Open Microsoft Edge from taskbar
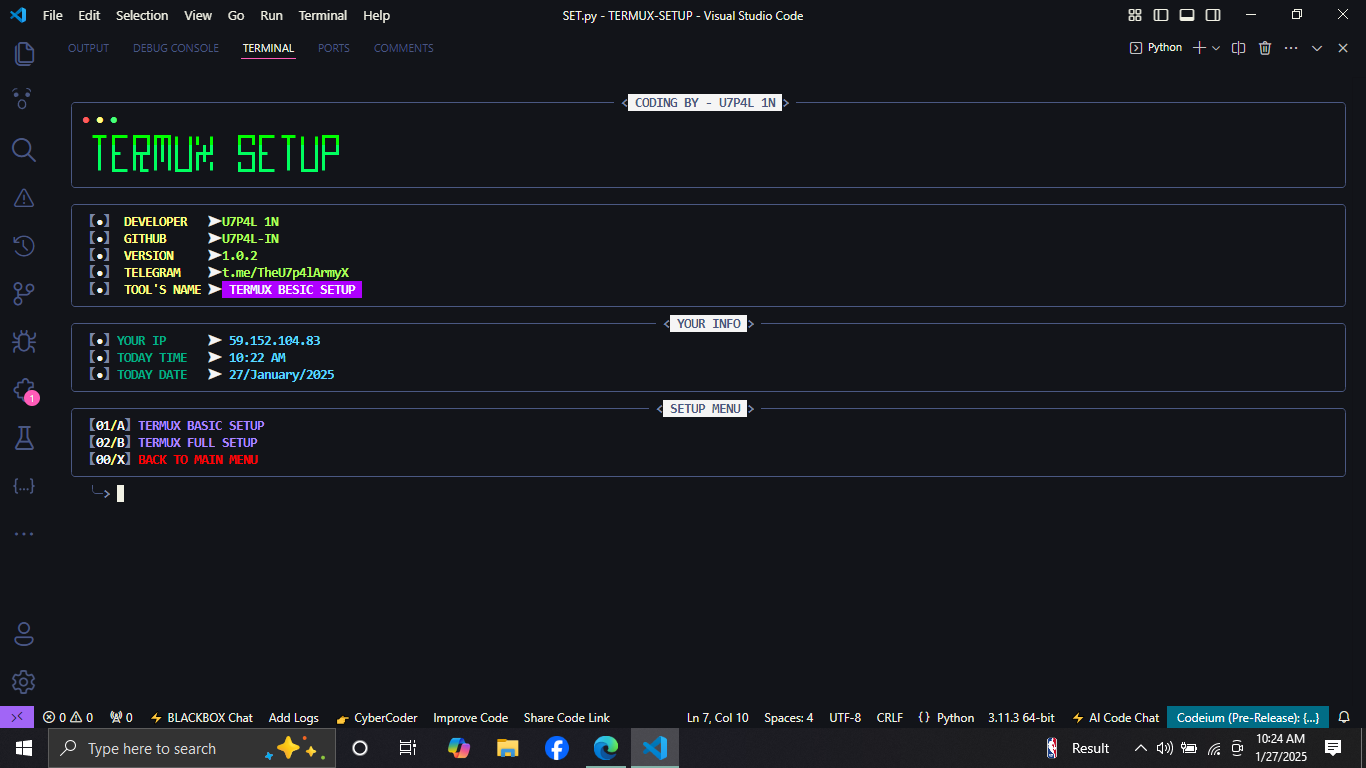This screenshot has height=768, width=1366. coord(606,748)
